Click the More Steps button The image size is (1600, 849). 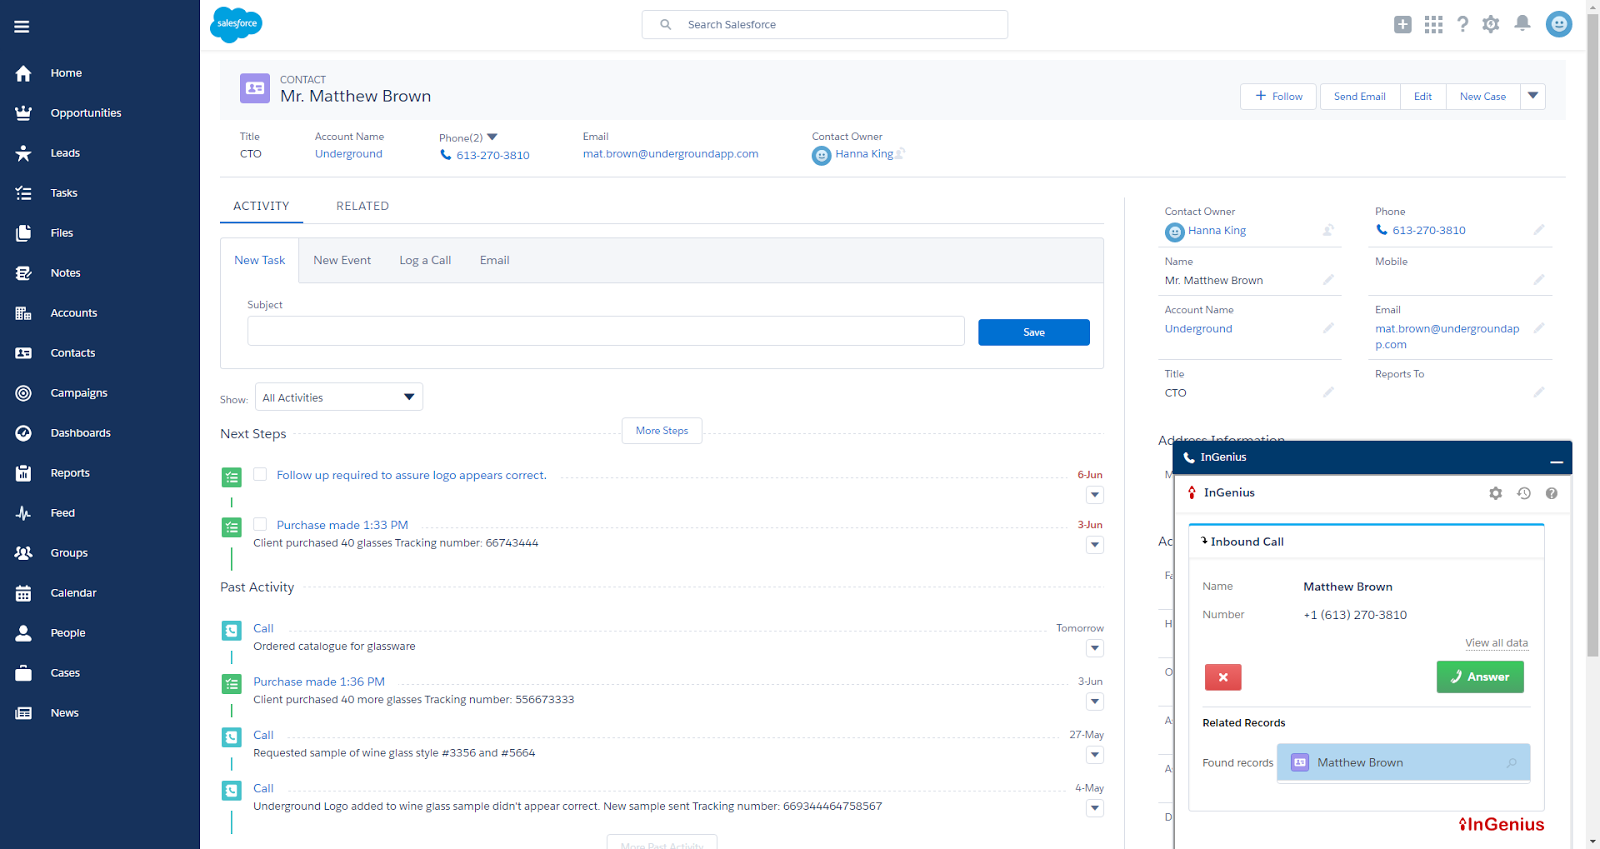coord(662,431)
